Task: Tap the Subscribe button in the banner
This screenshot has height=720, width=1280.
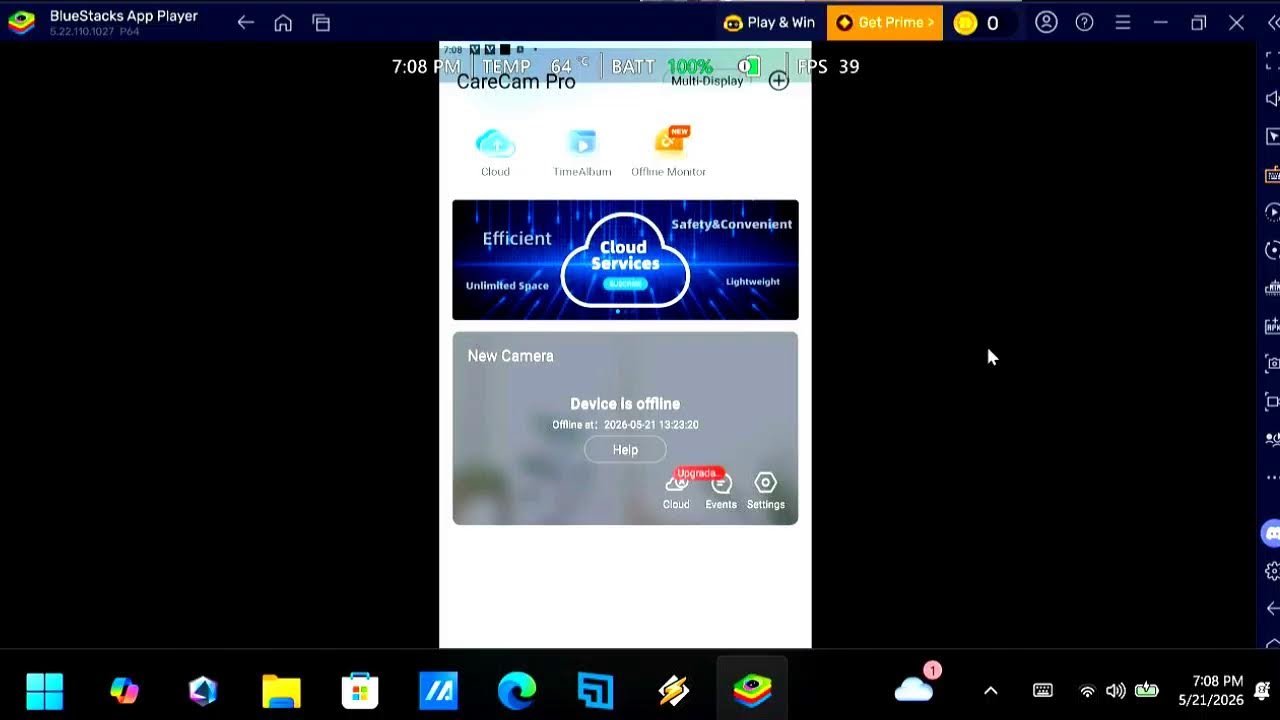Action: coord(626,284)
